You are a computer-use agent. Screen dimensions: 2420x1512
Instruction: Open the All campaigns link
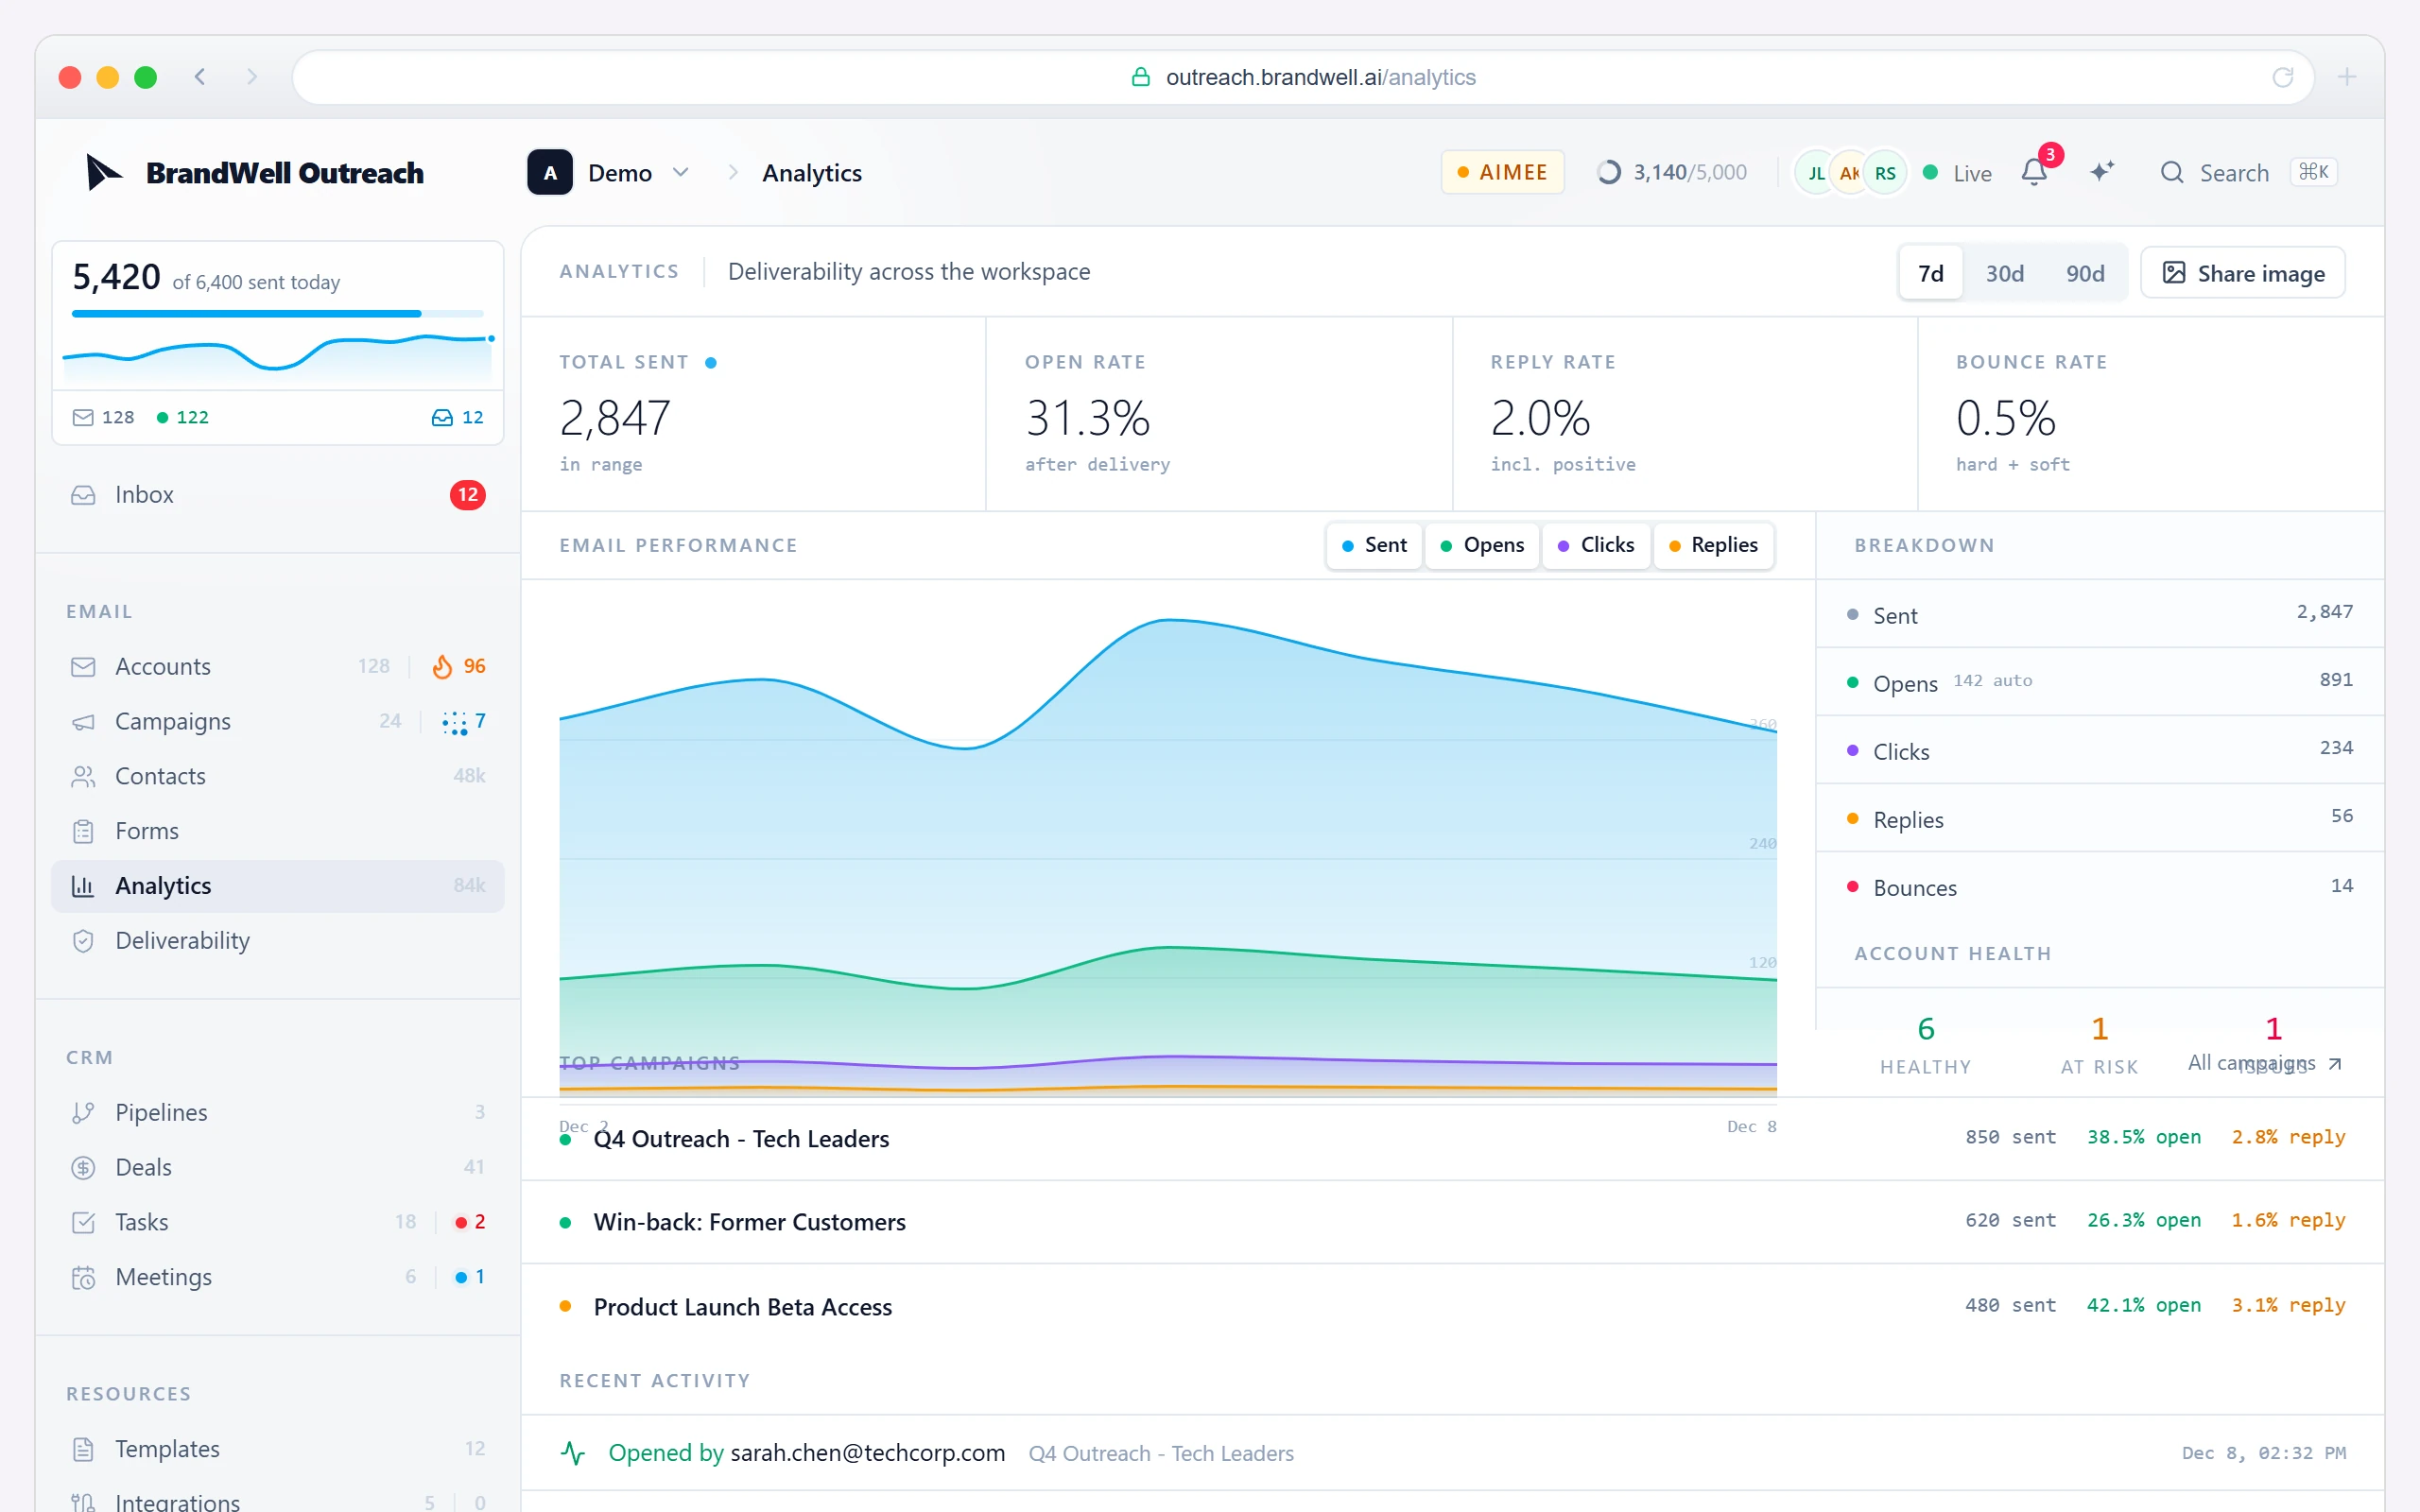tap(2264, 1063)
